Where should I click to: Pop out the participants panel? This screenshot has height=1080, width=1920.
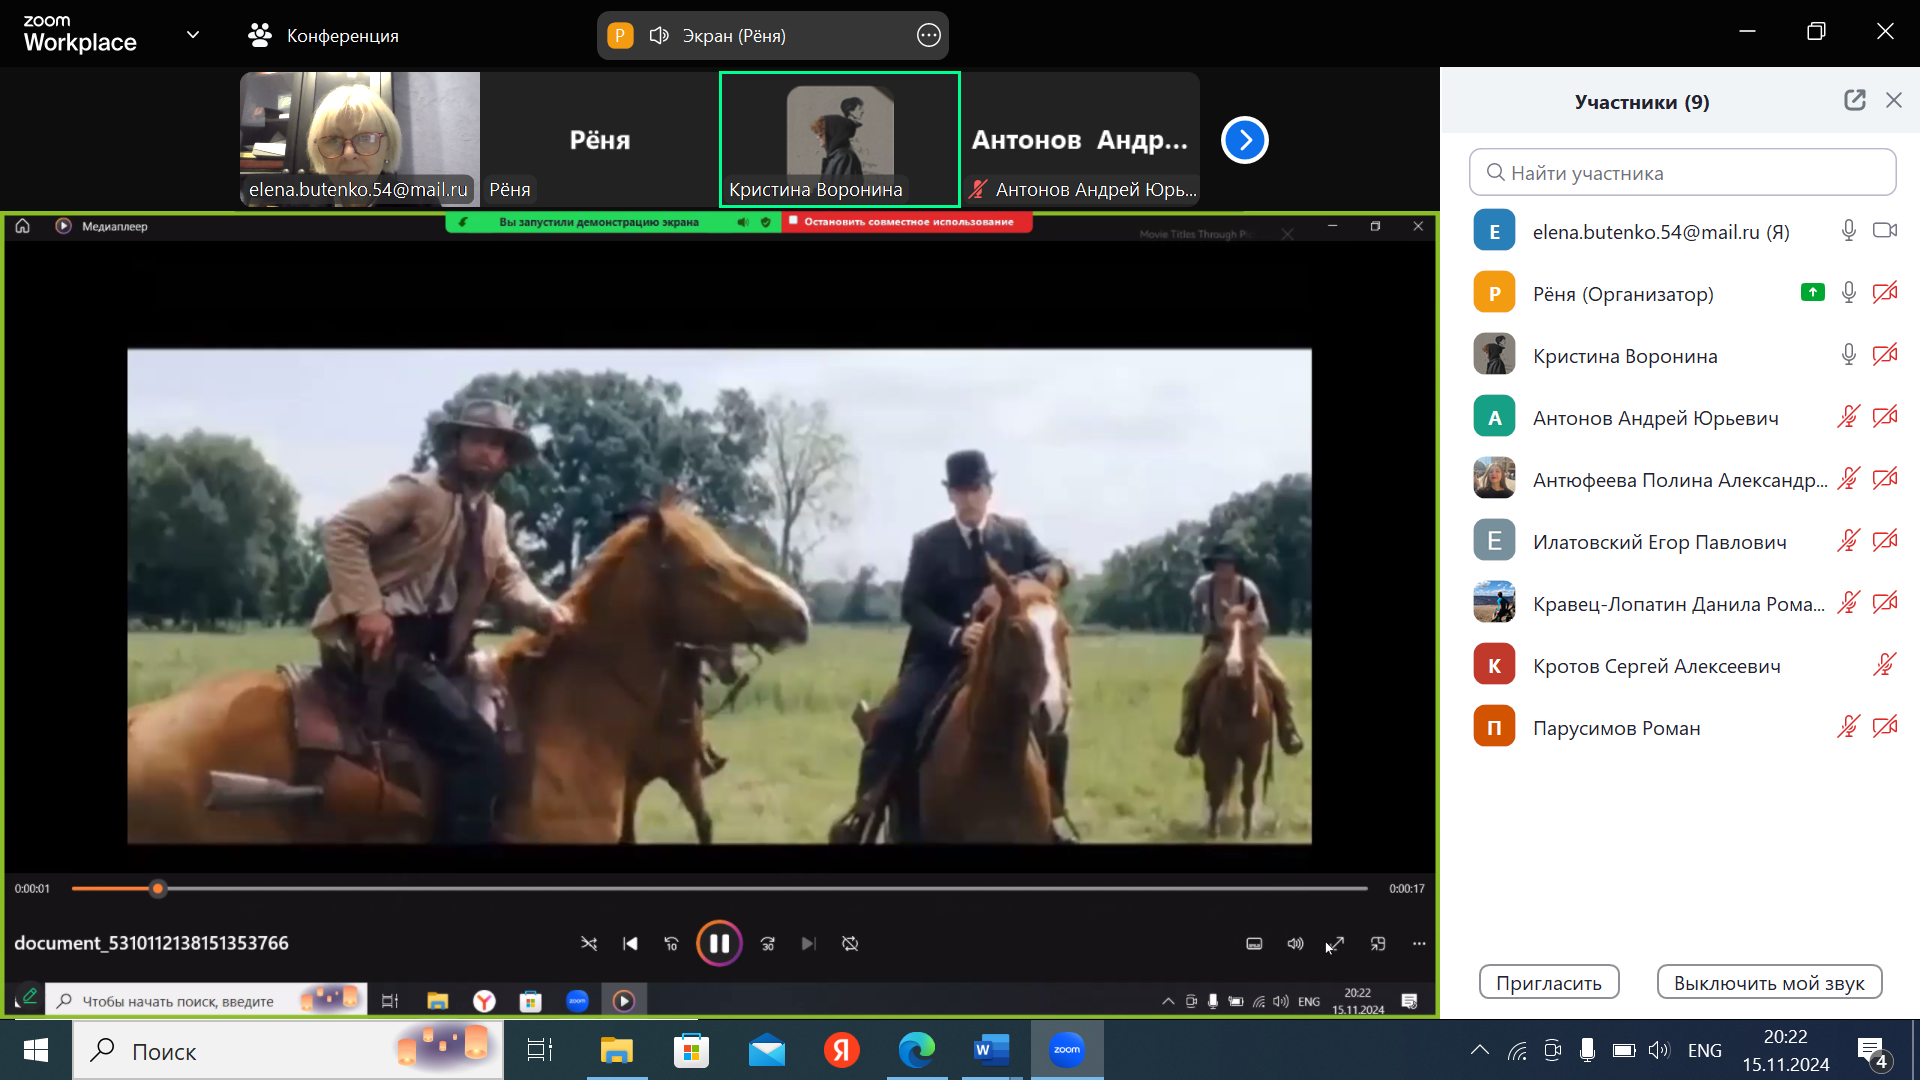[1855, 100]
